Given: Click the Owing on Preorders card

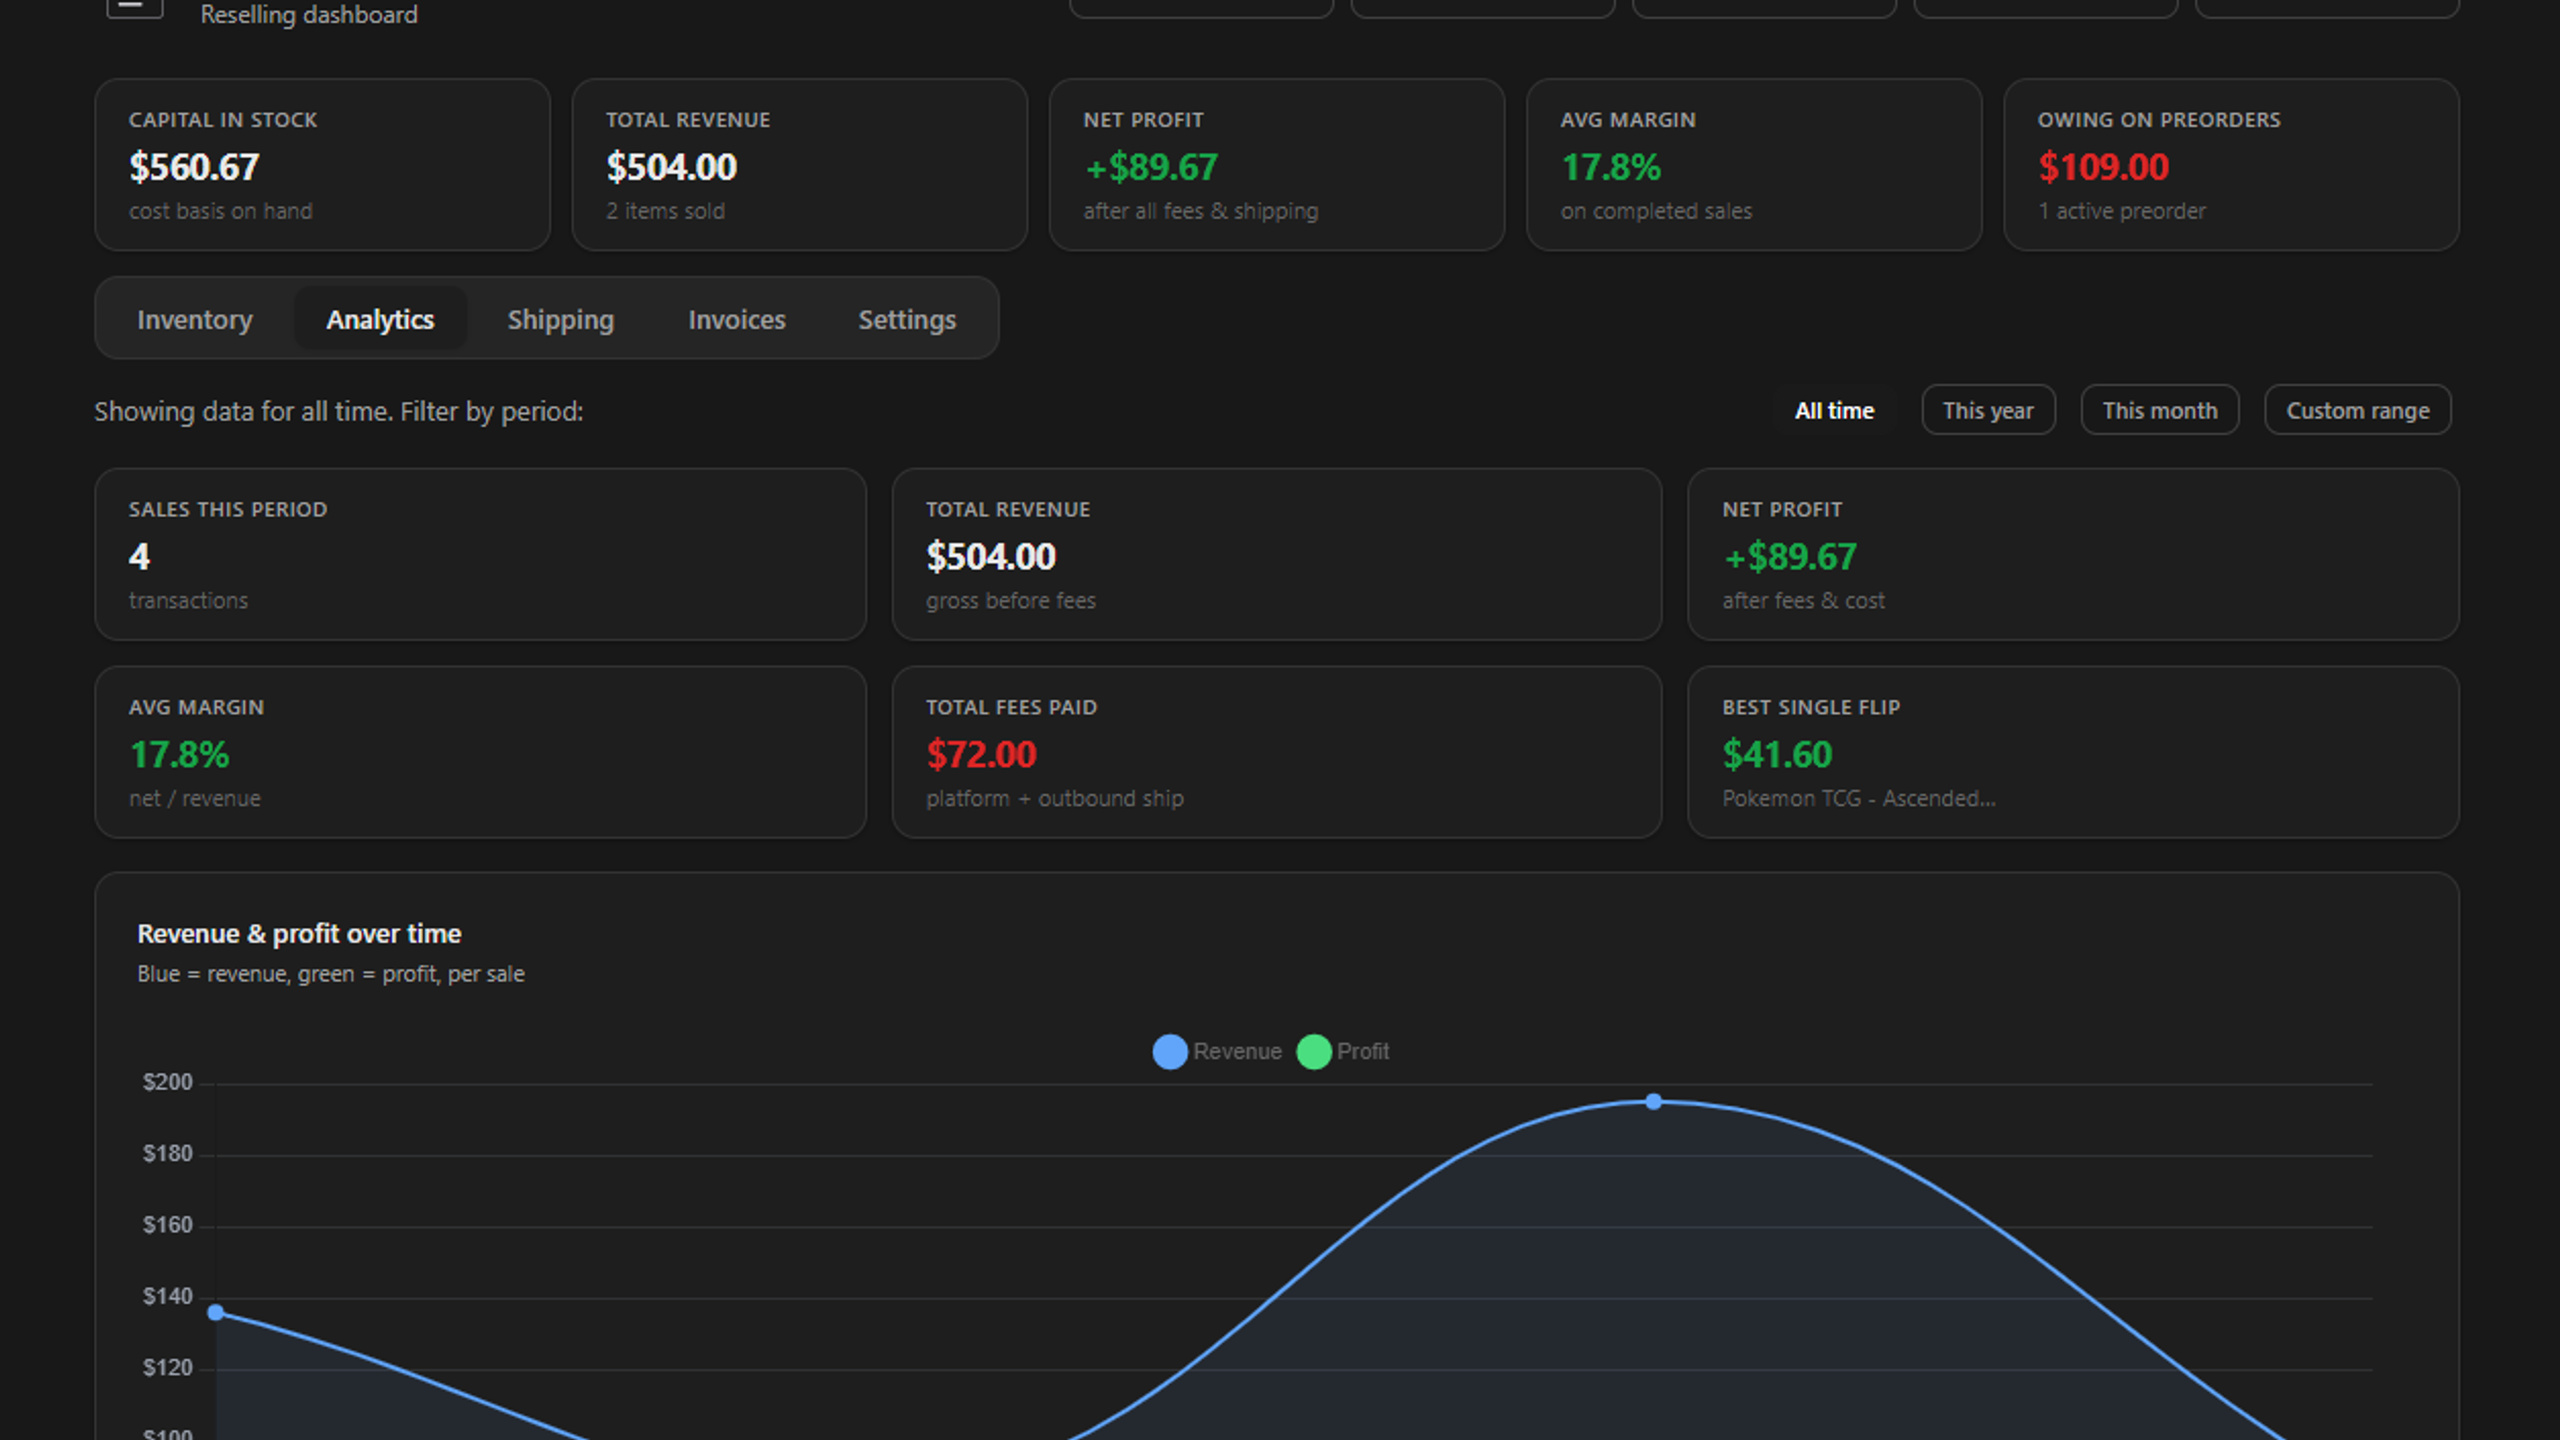Looking at the screenshot, I should tap(2231, 165).
